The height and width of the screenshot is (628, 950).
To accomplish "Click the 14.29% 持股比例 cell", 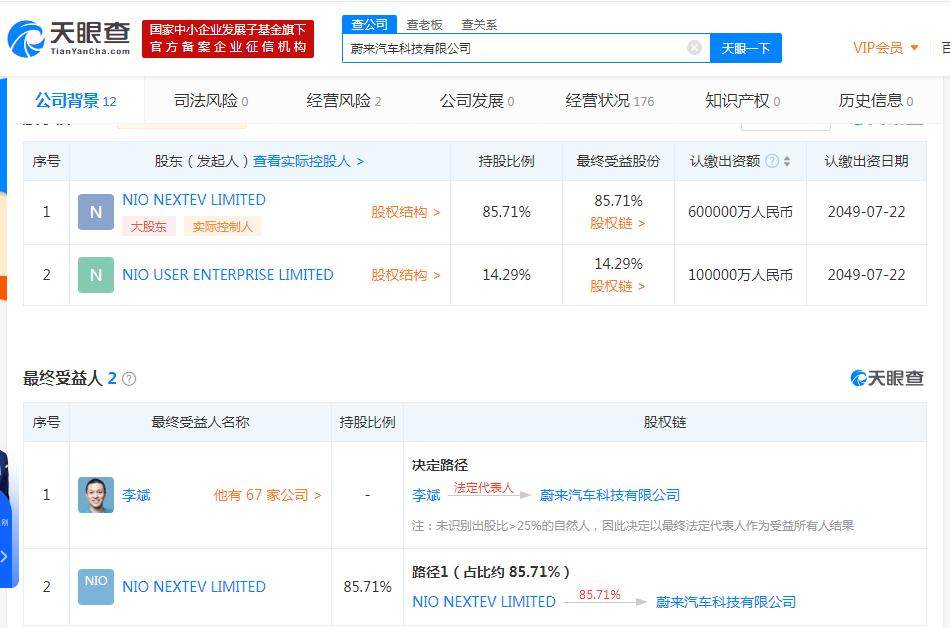I will click(x=507, y=275).
